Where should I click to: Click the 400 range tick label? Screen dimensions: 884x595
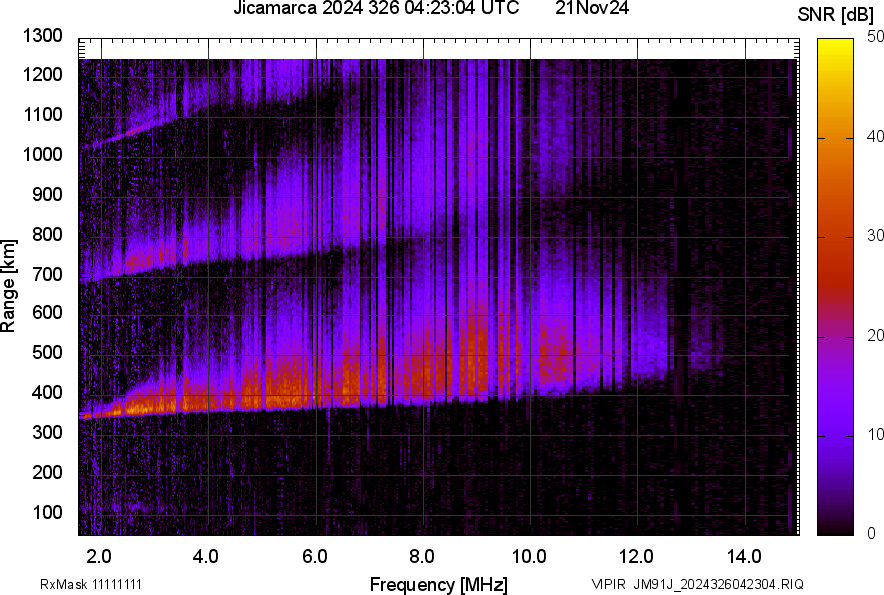click(x=47, y=393)
